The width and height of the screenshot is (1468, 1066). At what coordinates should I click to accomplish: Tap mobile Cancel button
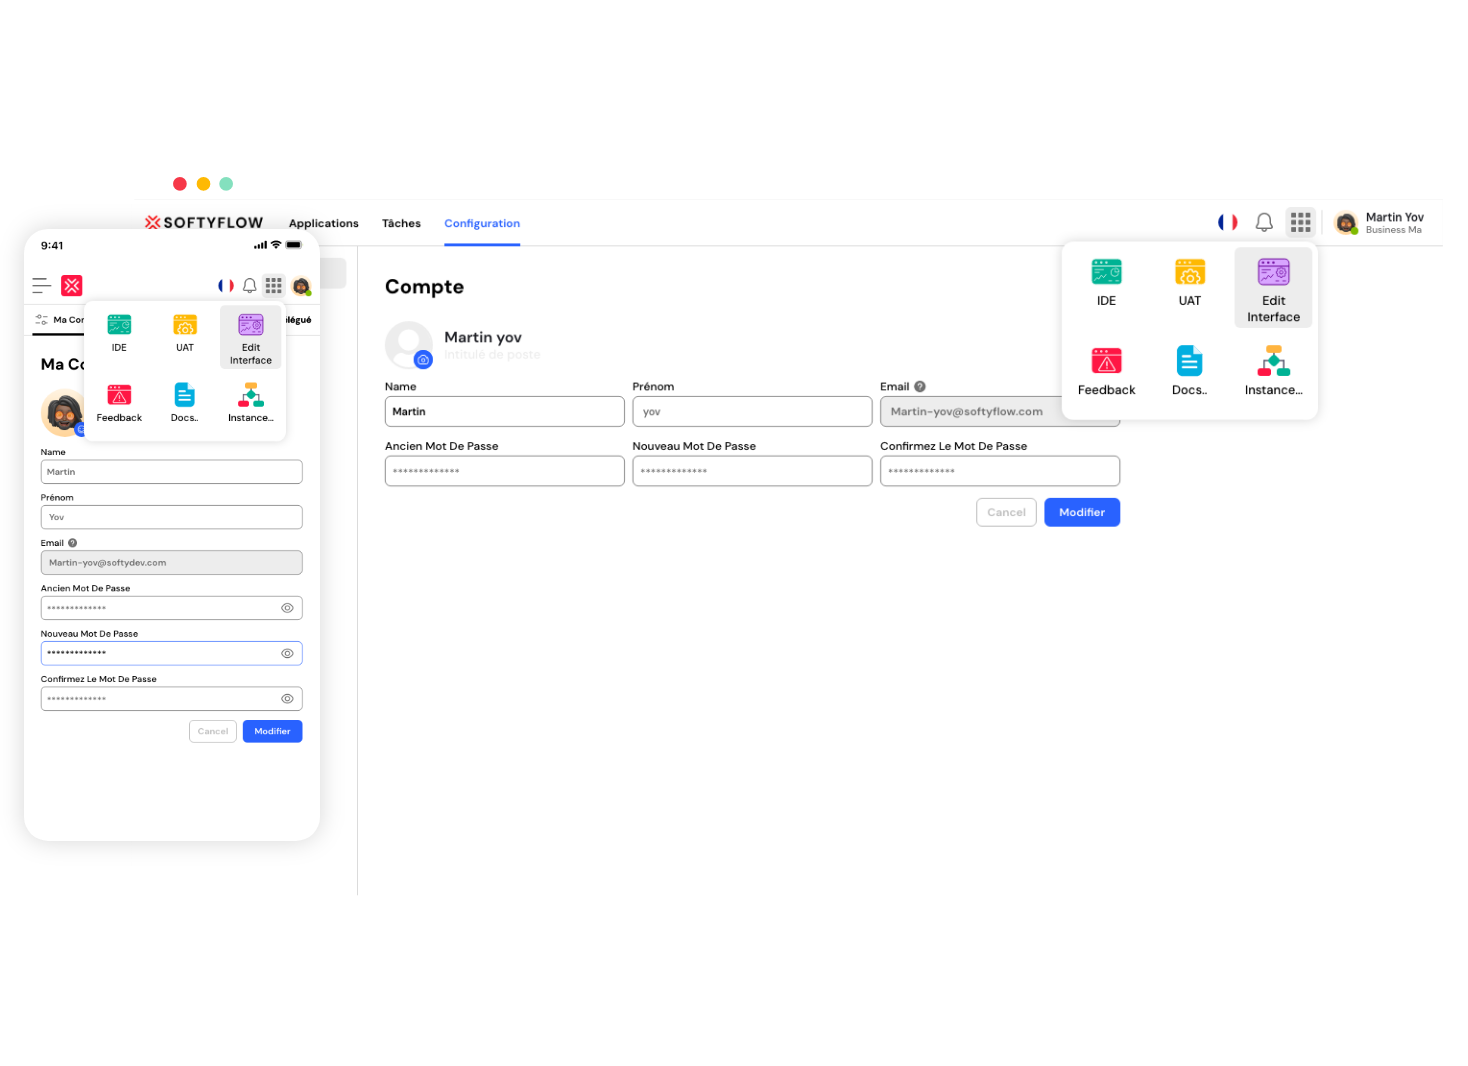[213, 731]
